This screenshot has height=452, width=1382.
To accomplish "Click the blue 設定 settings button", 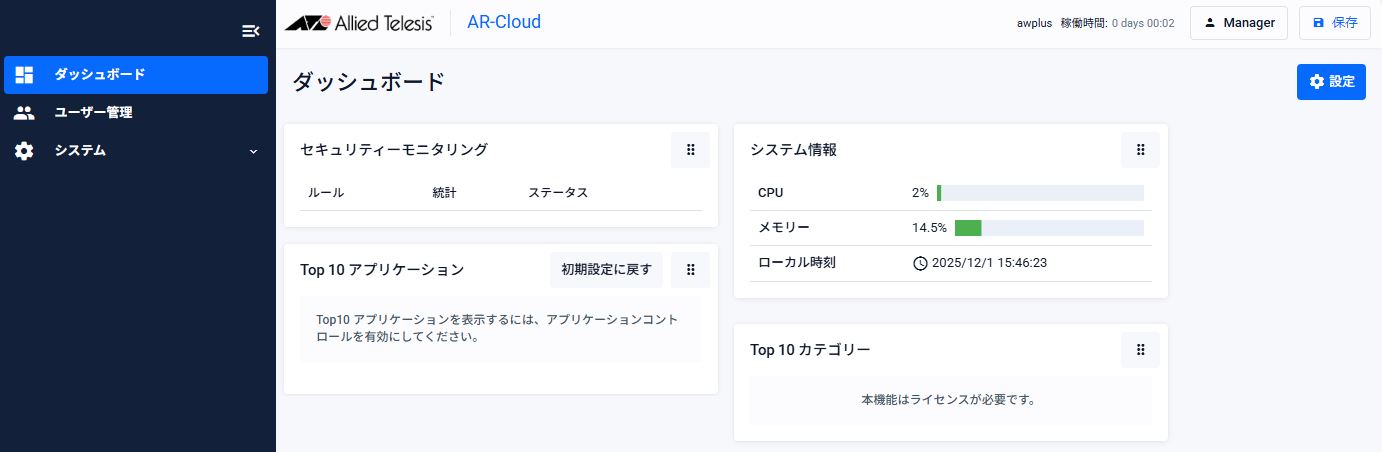I will pyautogui.click(x=1331, y=82).
